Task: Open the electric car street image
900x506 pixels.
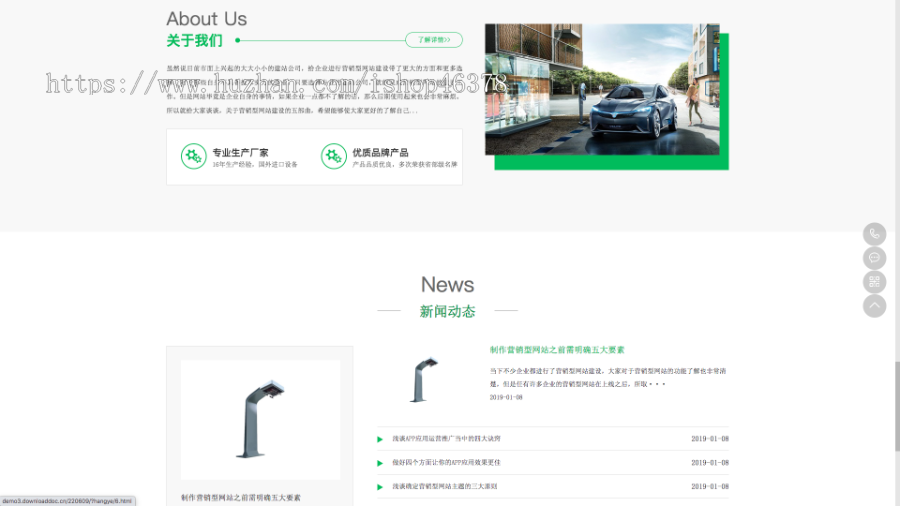Action: (x=602, y=89)
